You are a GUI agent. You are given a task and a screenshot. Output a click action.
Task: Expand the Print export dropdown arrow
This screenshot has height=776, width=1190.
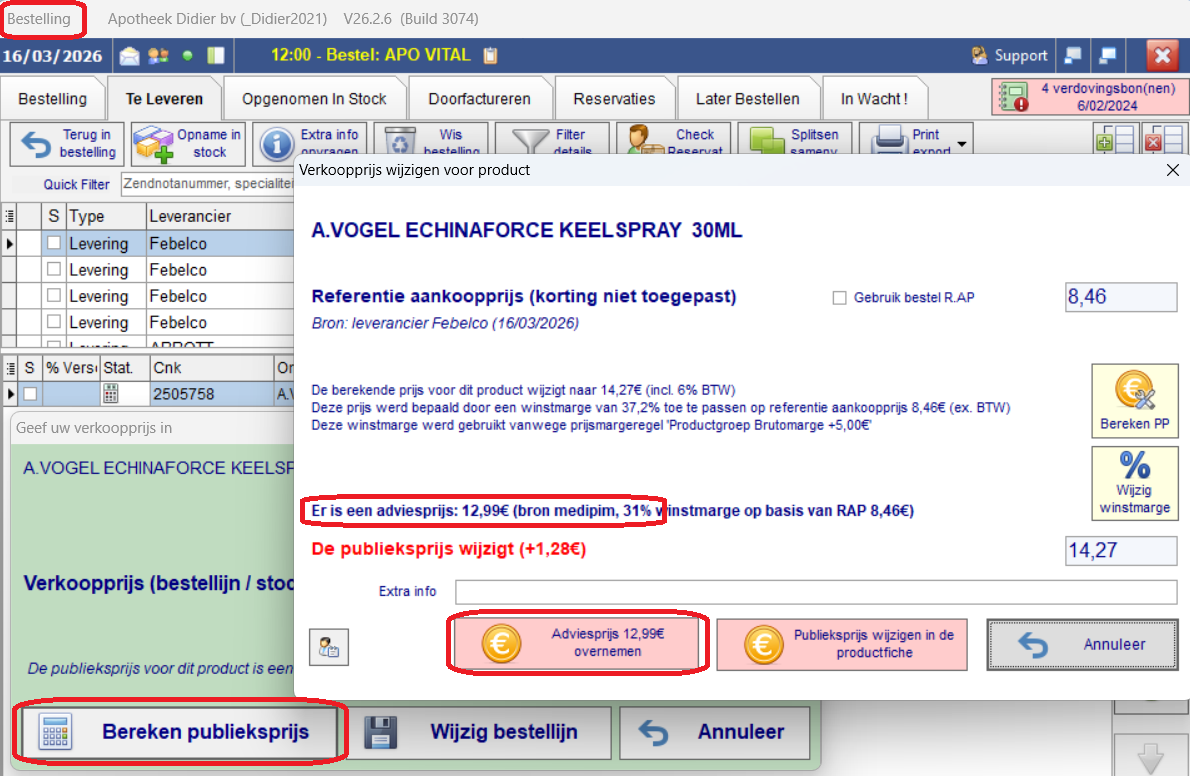962,144
